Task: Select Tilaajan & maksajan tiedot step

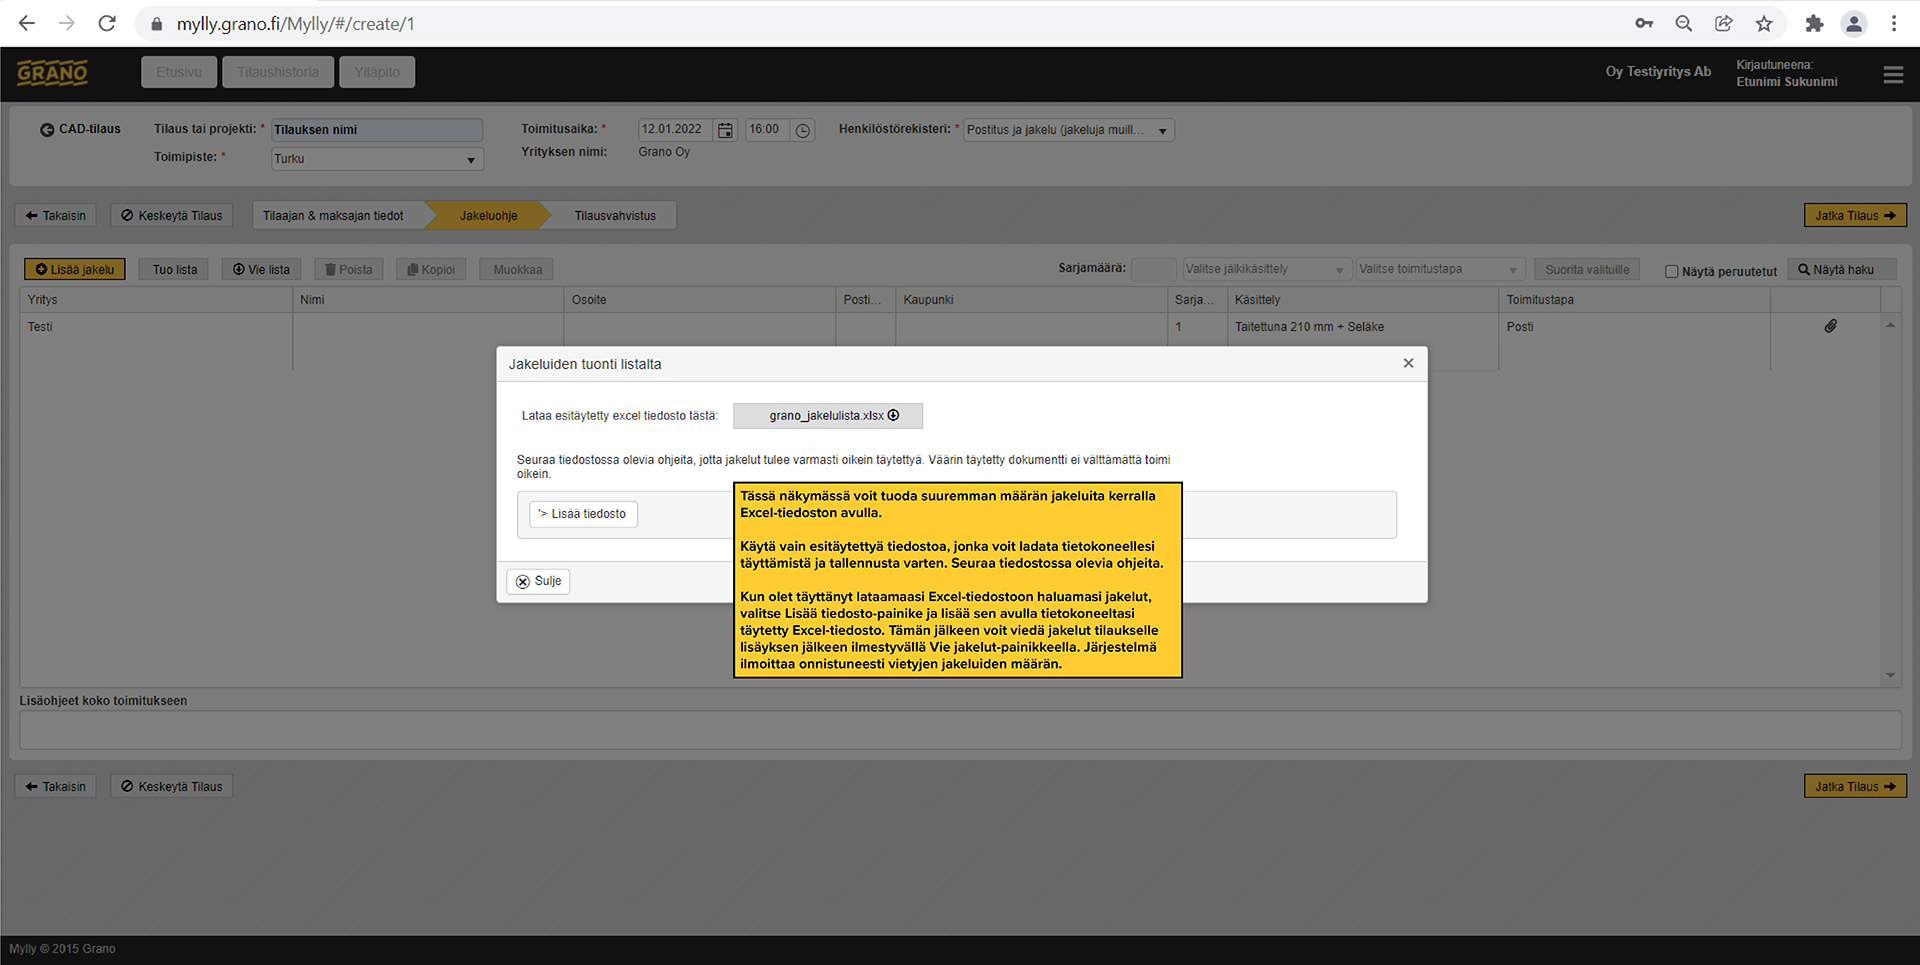Action: 333,216
